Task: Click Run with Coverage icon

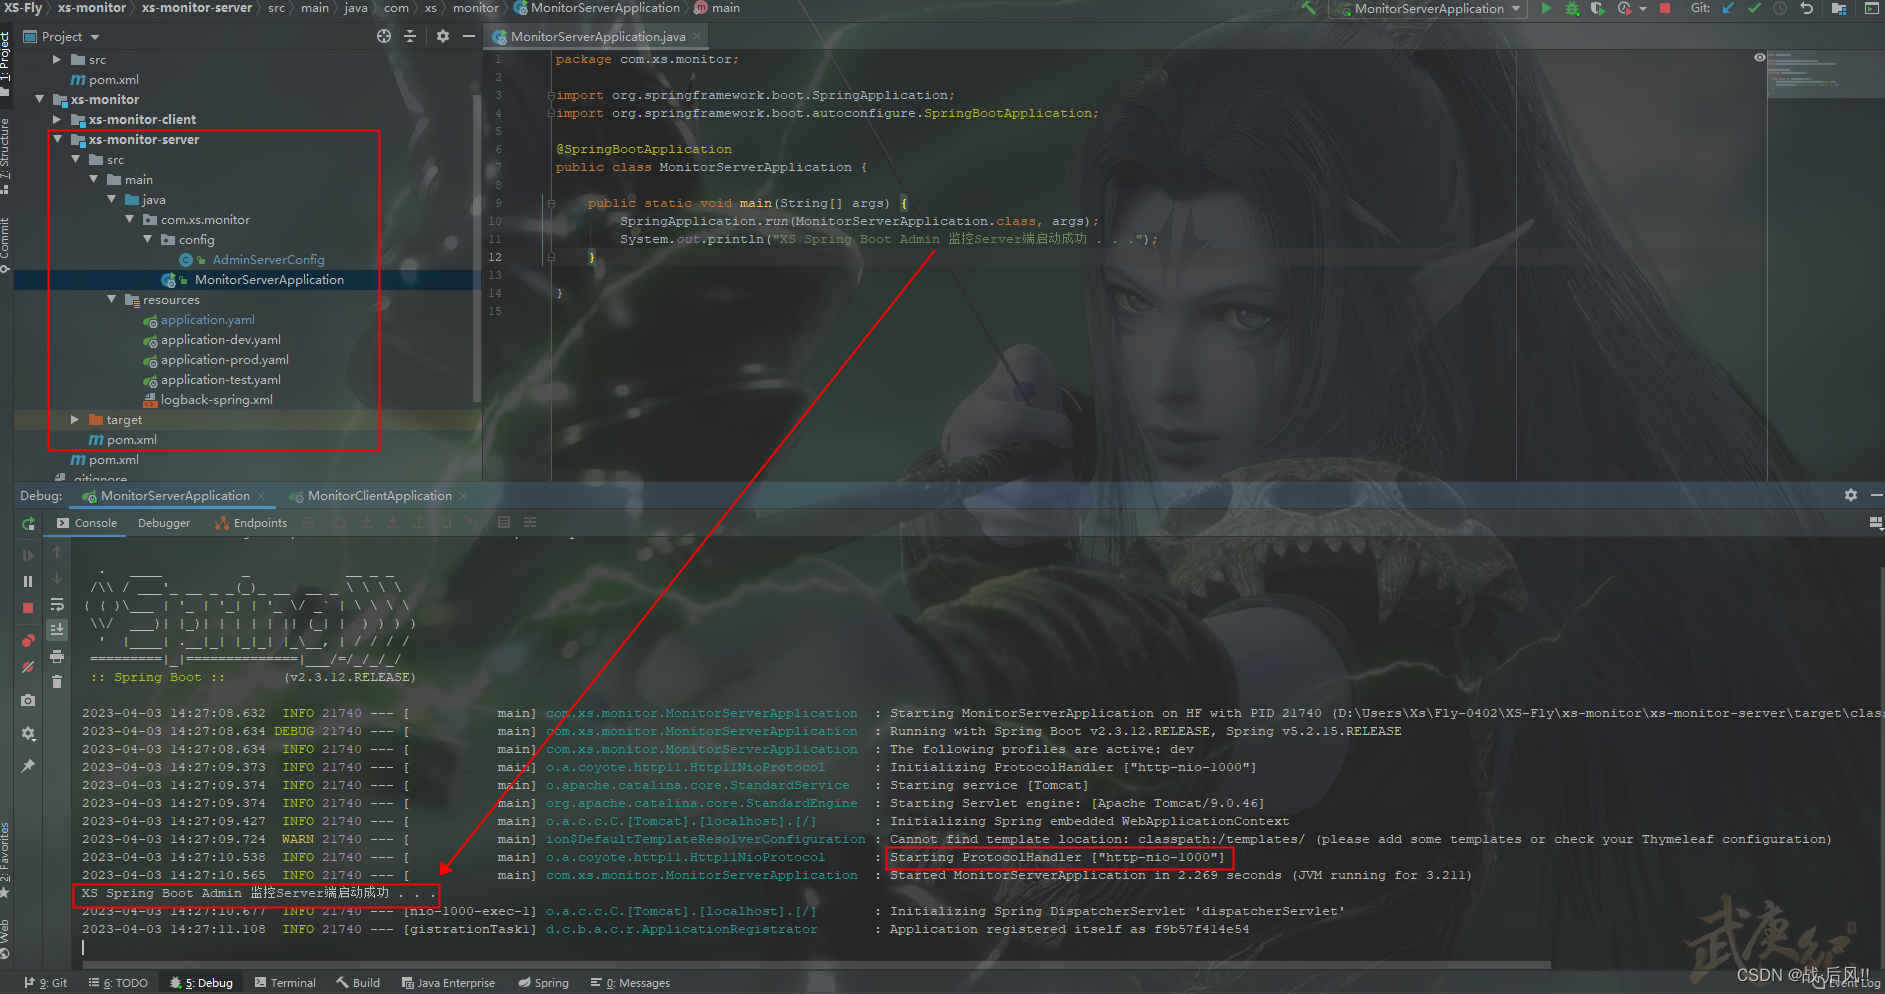Action: (x=1597, y=9)
